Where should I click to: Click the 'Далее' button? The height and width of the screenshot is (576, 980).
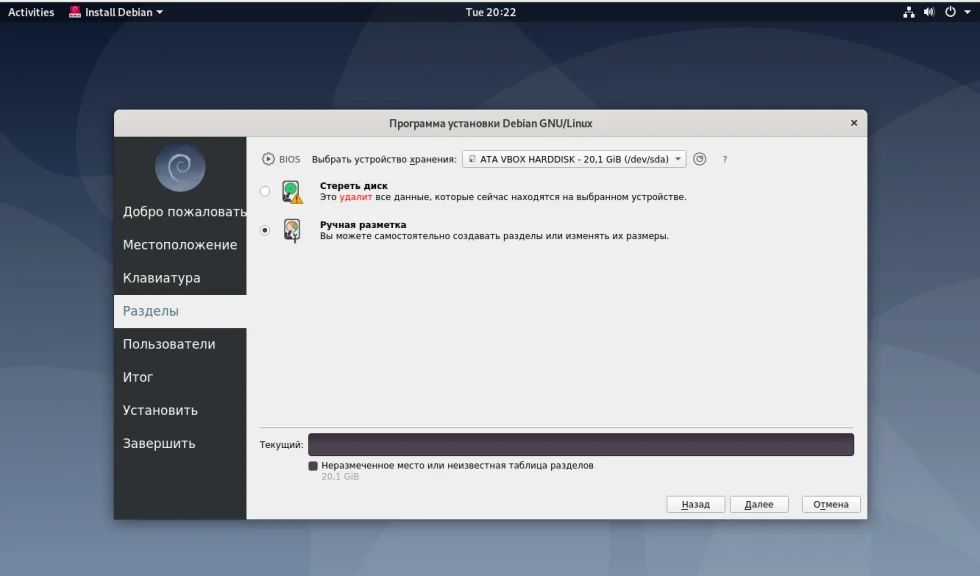click(x=759, y=504)
